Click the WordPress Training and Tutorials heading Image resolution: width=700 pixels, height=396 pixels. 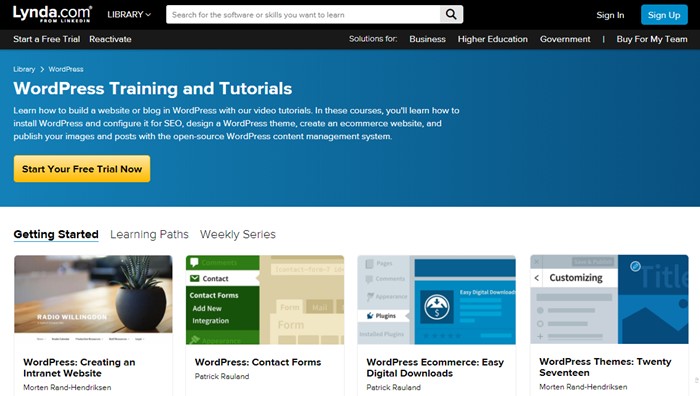click(x=153, y=88)
